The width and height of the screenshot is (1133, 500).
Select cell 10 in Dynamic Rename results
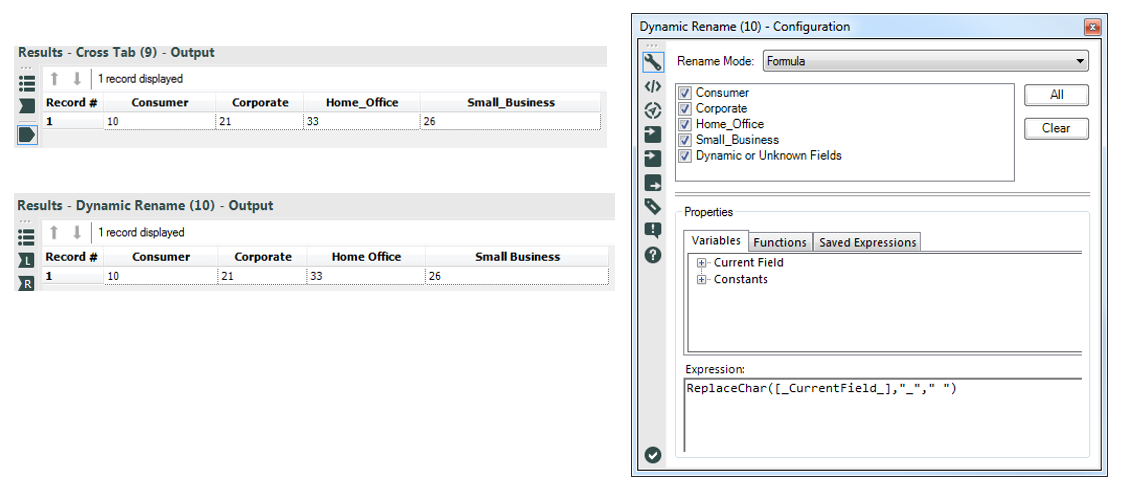[x=160, y=276]
